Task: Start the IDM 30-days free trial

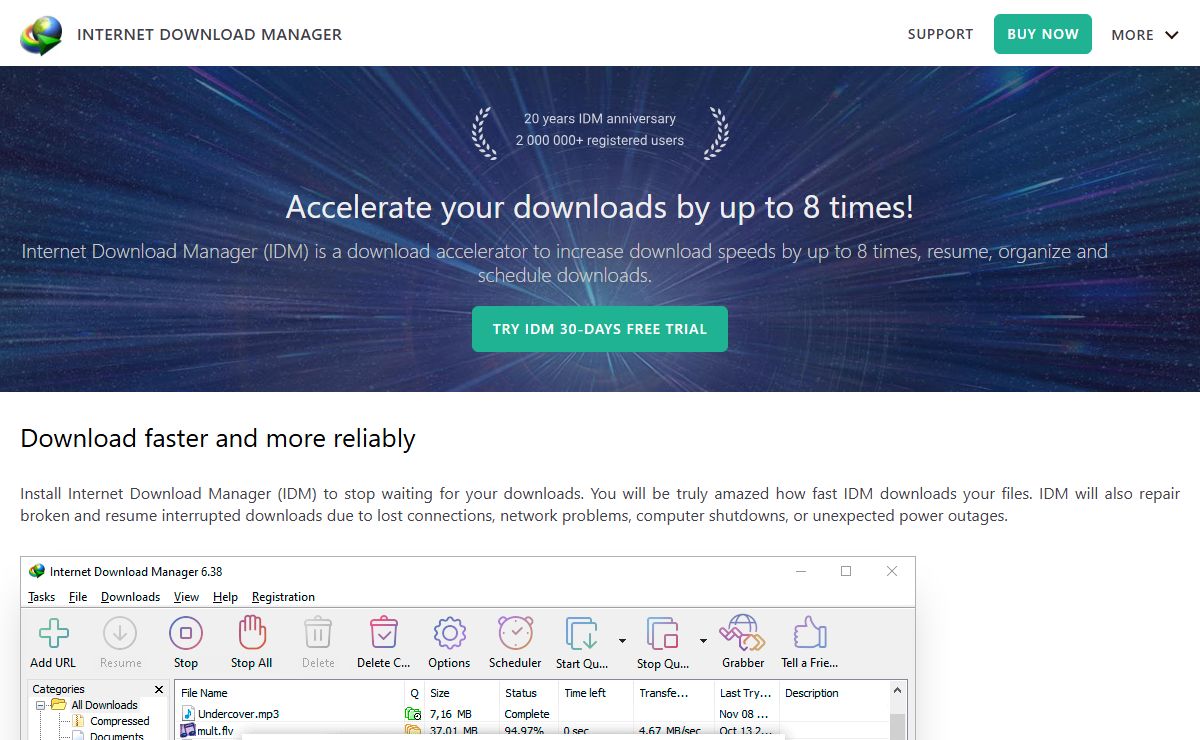Action: click(600, 329)
